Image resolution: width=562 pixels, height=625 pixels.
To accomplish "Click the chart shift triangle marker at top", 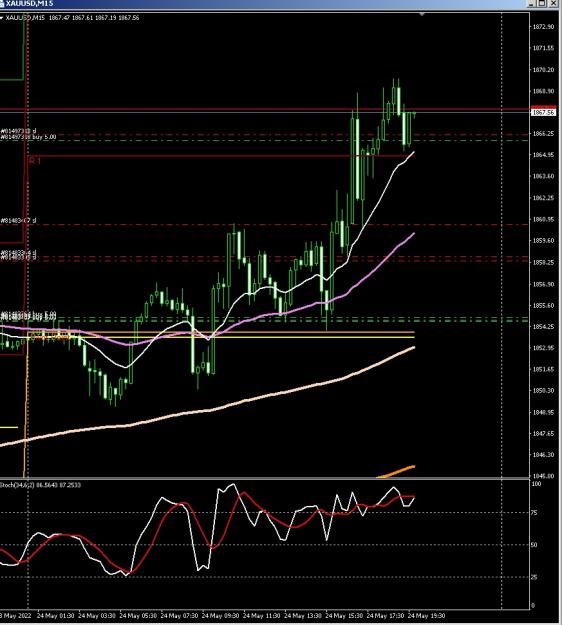I will click(422, 14).
